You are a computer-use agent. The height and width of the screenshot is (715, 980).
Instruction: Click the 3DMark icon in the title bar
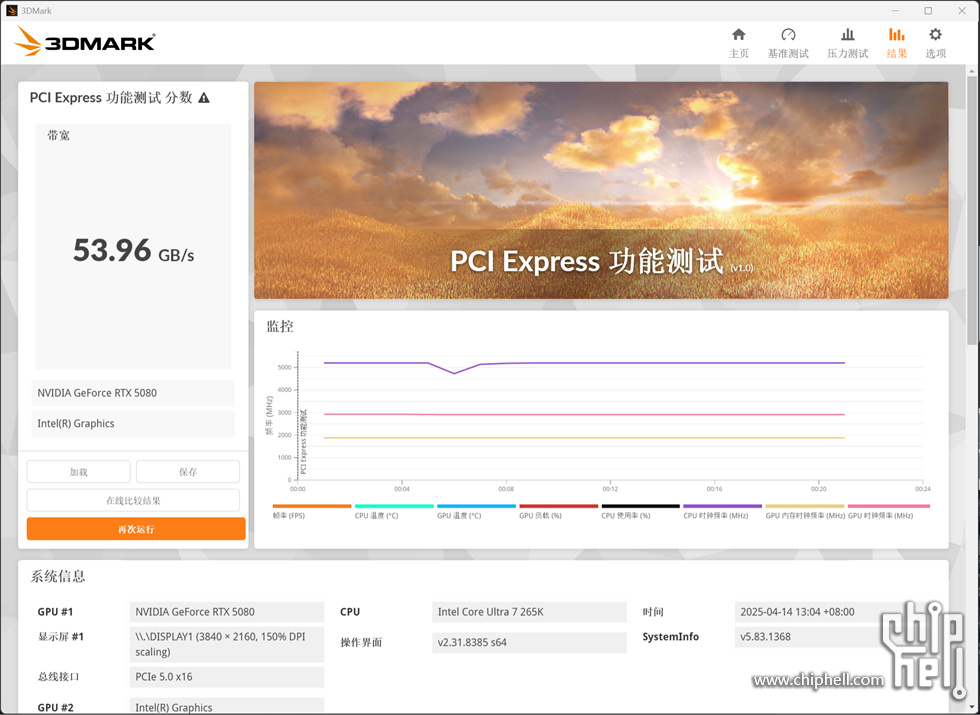tap(11, 11)
